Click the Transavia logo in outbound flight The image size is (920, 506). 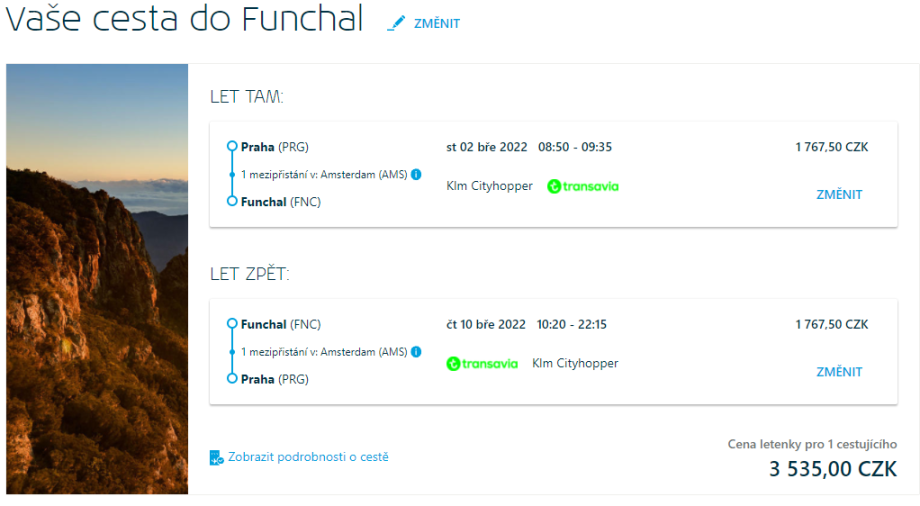click(x=583, y=186)
